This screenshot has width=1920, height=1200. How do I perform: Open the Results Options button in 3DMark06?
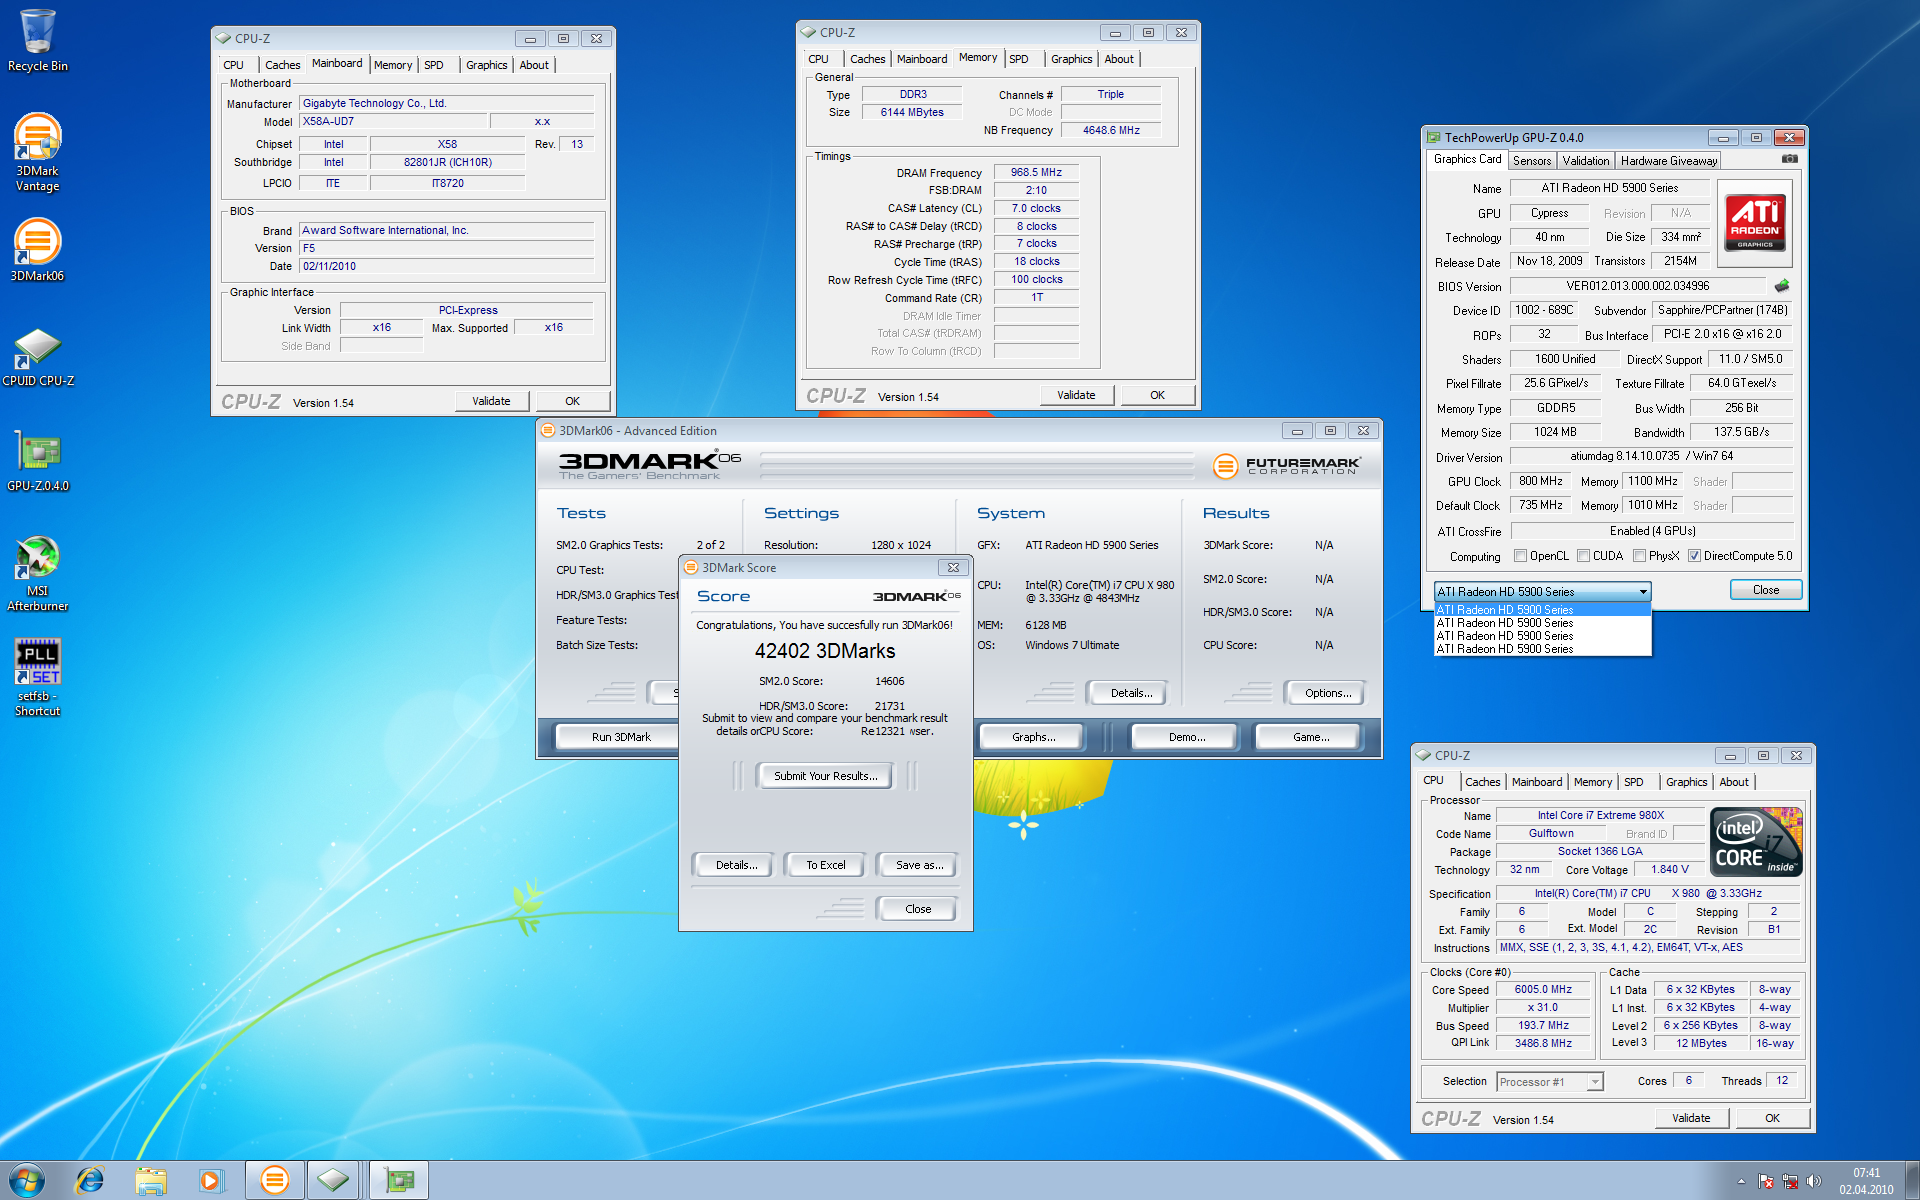[x=1327, y=693]
